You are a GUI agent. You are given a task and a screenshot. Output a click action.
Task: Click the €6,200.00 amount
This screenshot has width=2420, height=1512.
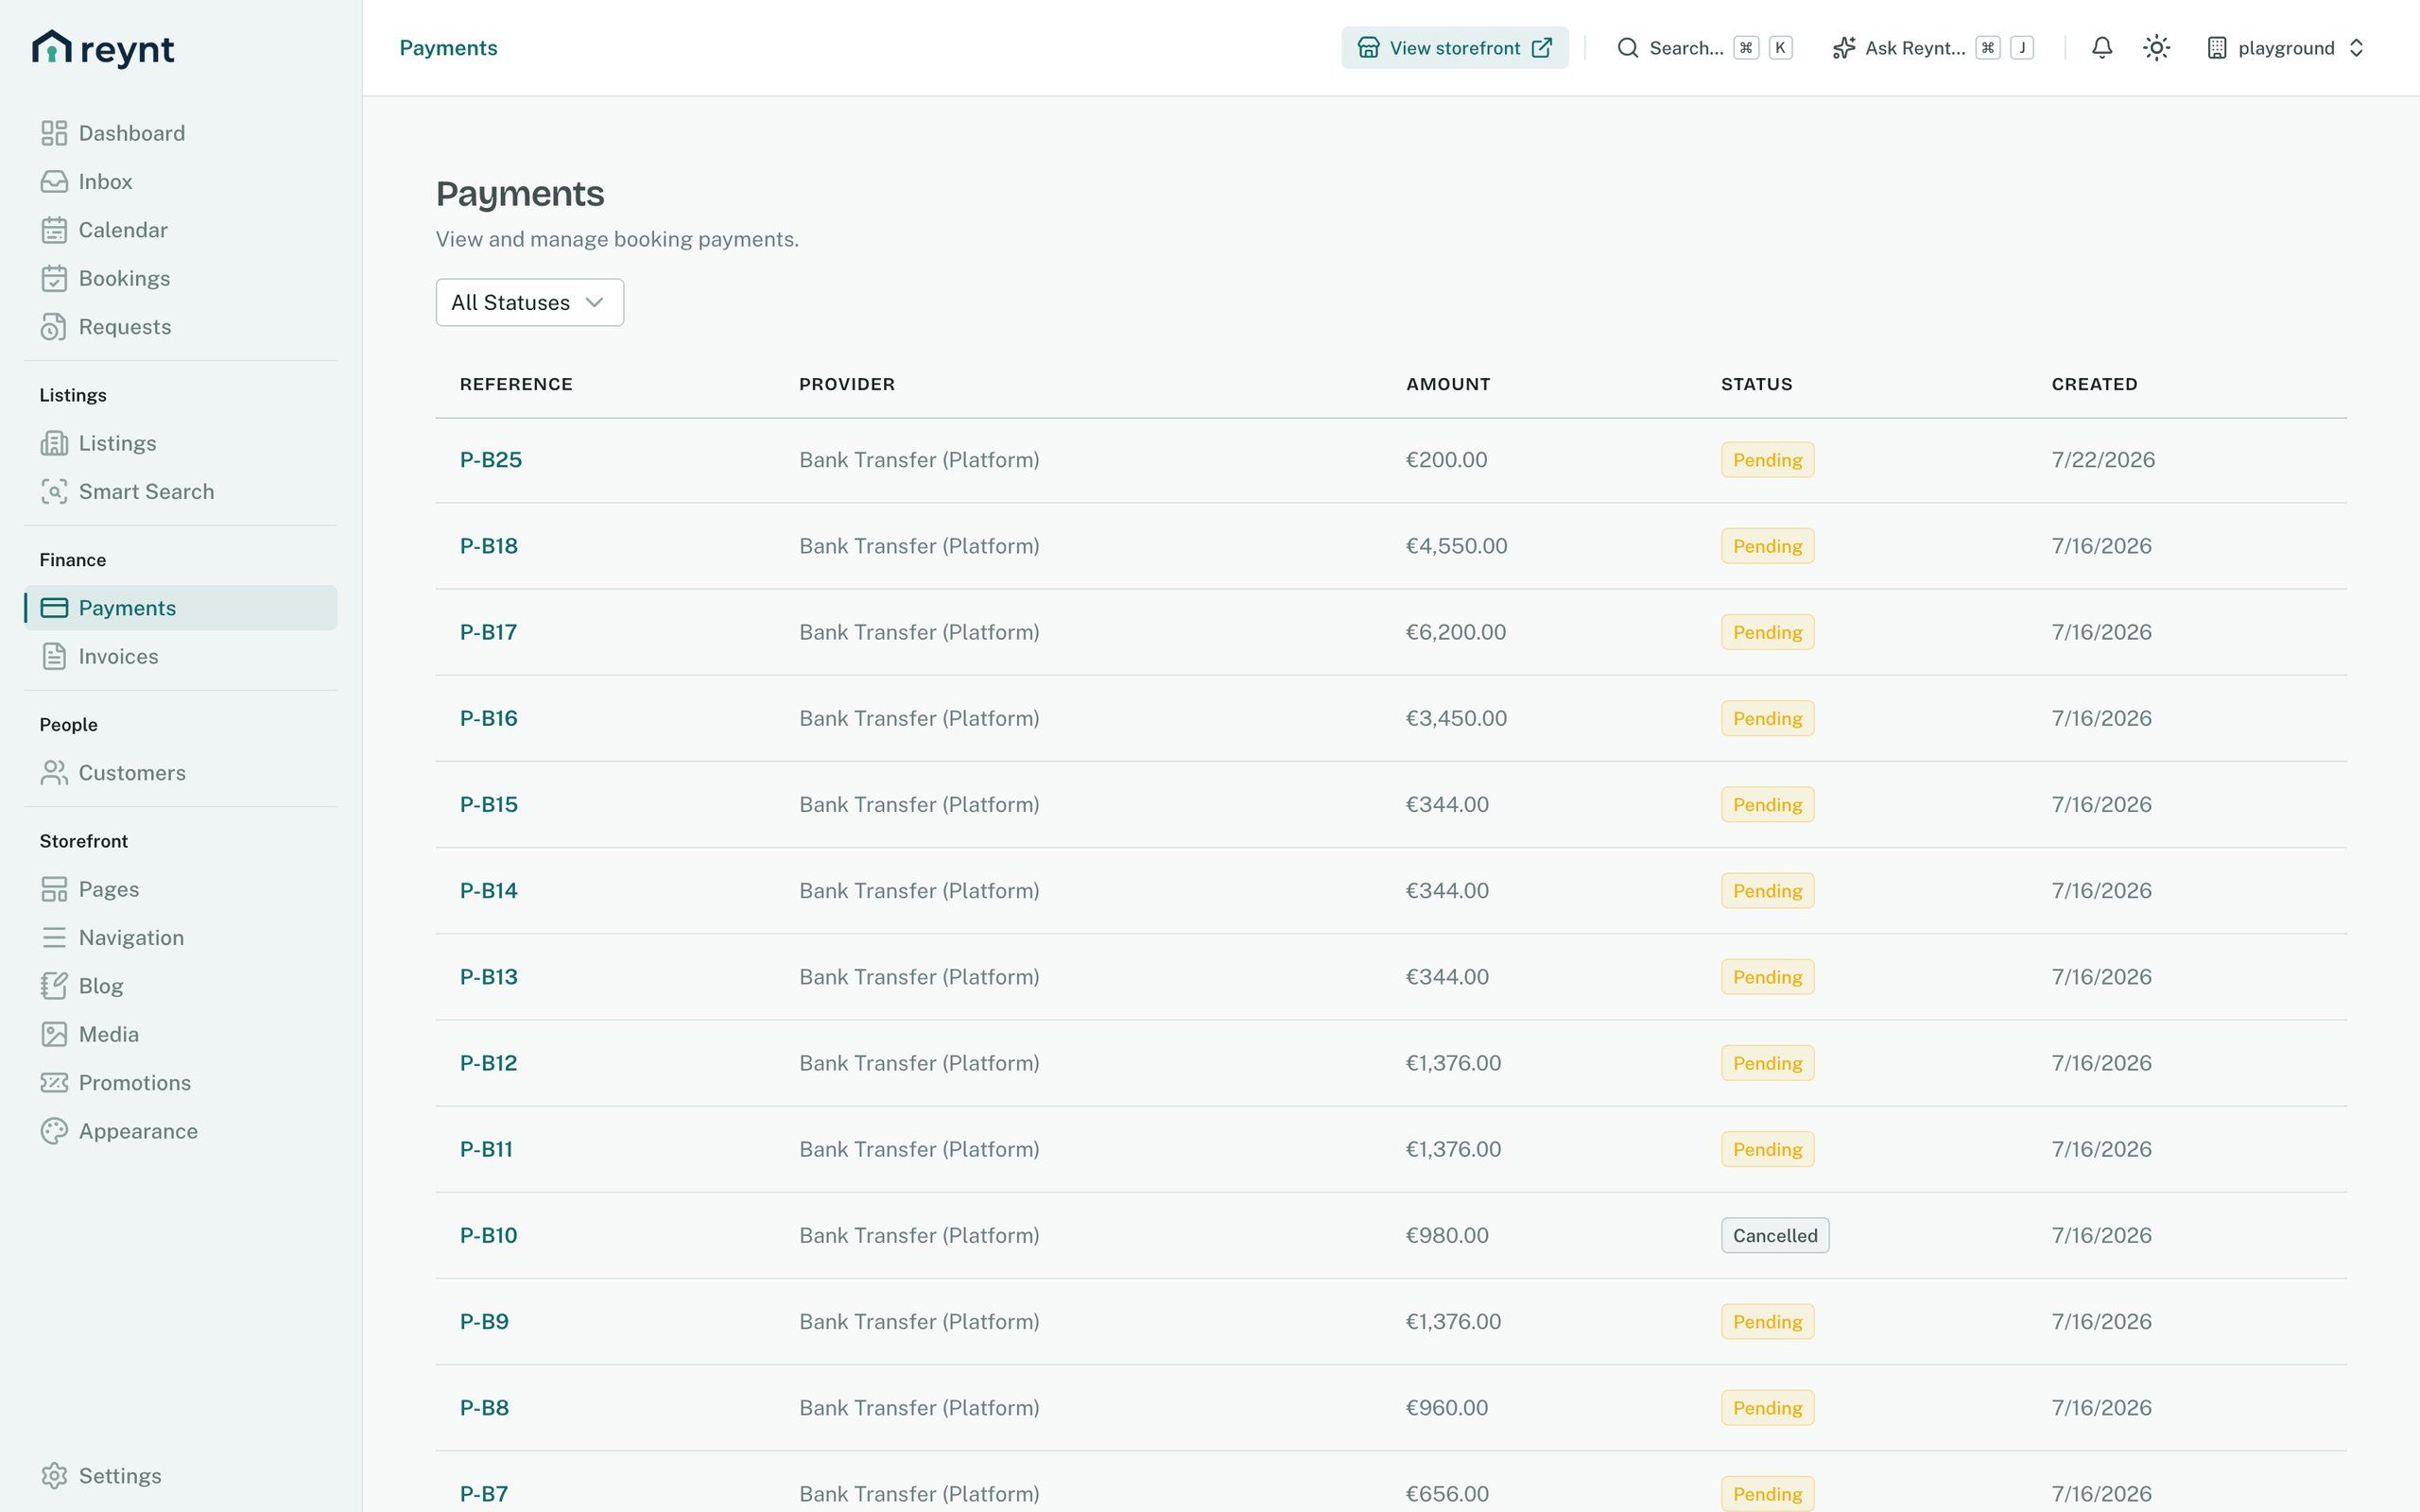(x=1455, y=632)
